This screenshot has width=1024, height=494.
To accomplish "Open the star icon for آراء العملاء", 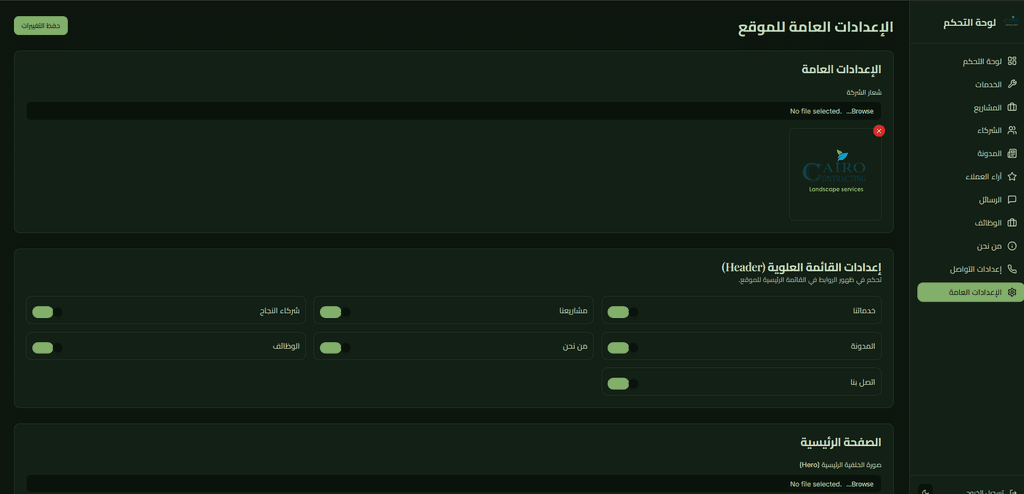I will 1012,176.
